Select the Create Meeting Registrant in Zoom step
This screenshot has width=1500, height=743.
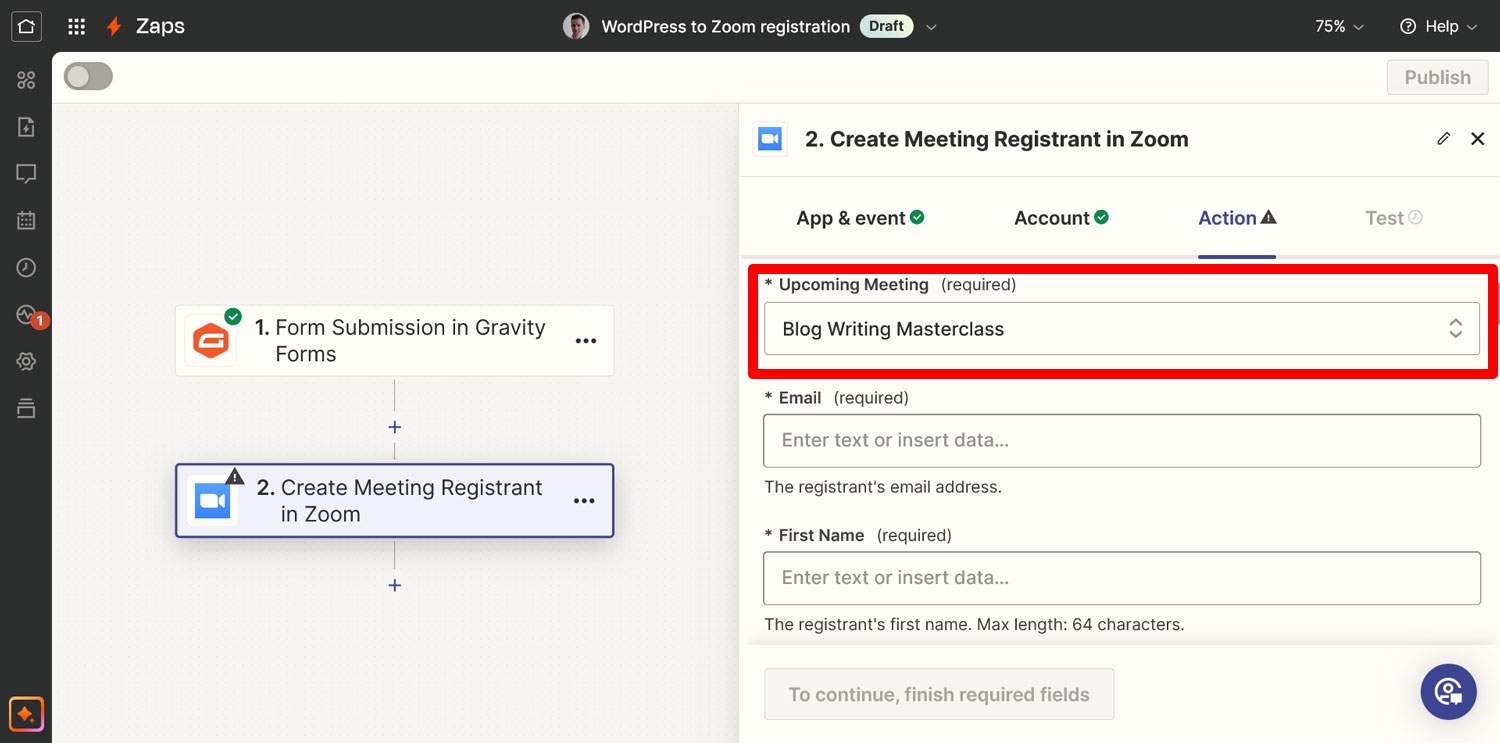(x=394, y=500)
